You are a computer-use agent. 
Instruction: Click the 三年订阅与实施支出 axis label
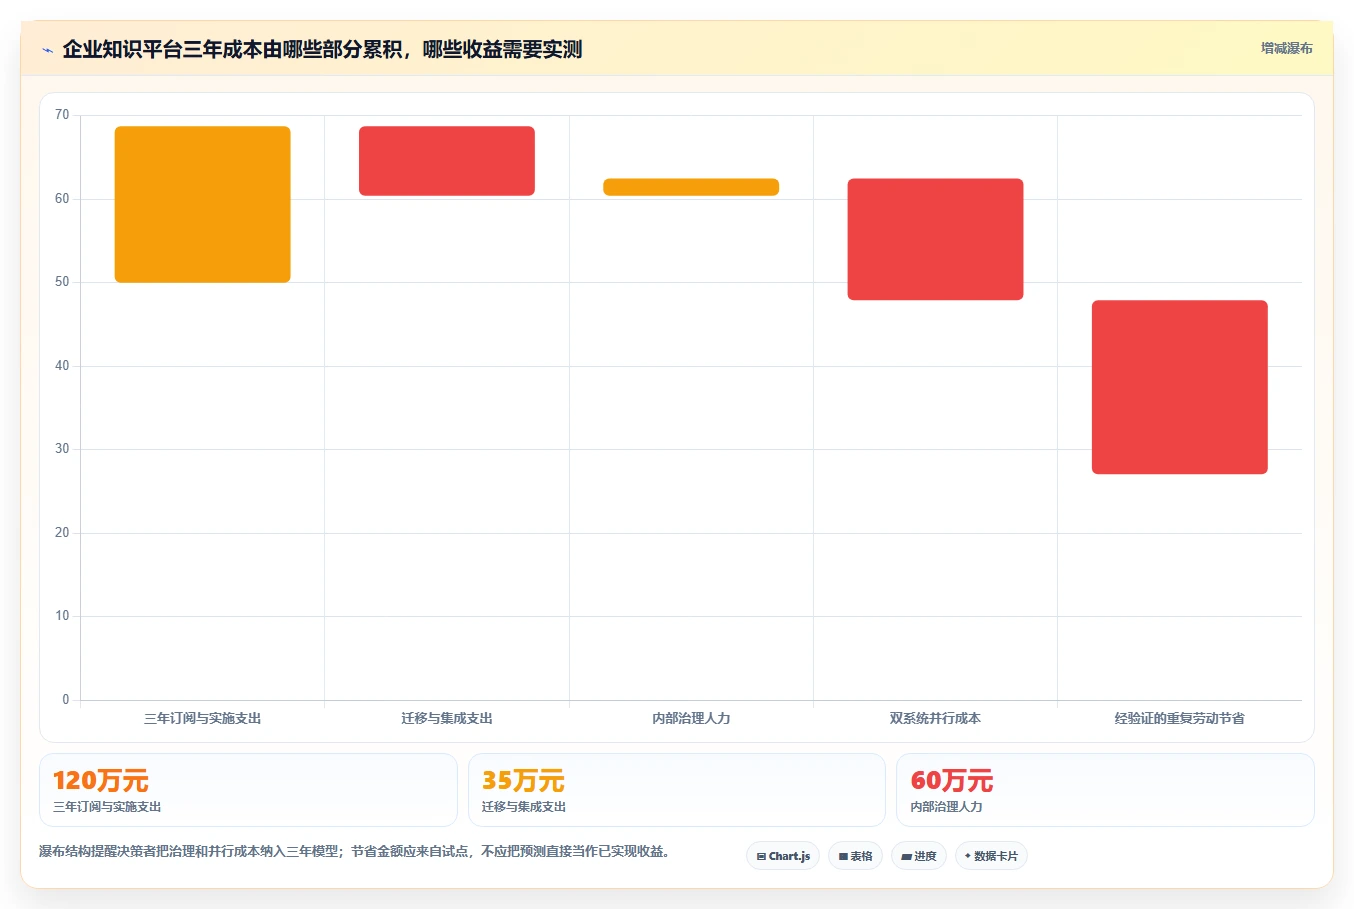203,718
